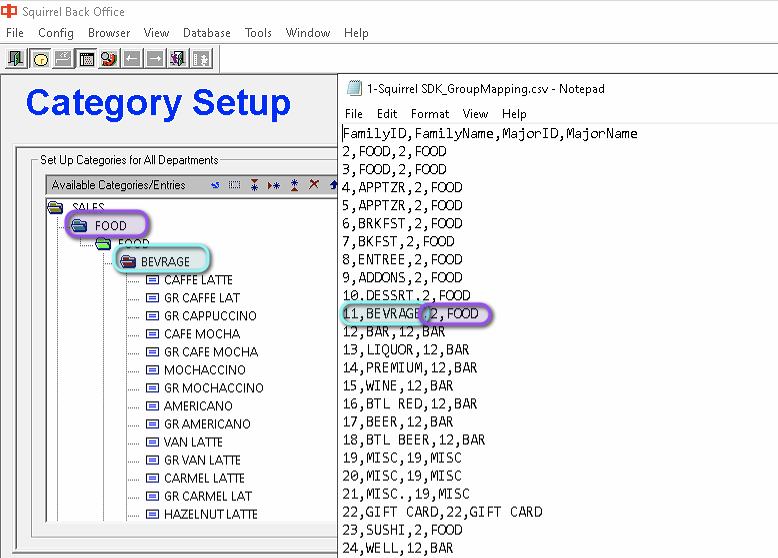Open the Notepad File menu
The height and width of the screenshot is (558, 778).
(354, 114)
